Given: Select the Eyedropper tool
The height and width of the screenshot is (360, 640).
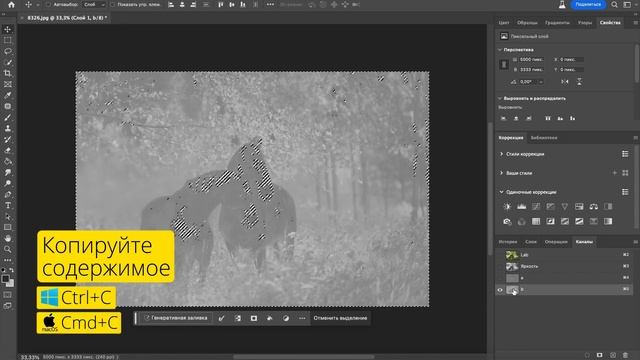Looking at the screenshot, I should tap(7, 95).
